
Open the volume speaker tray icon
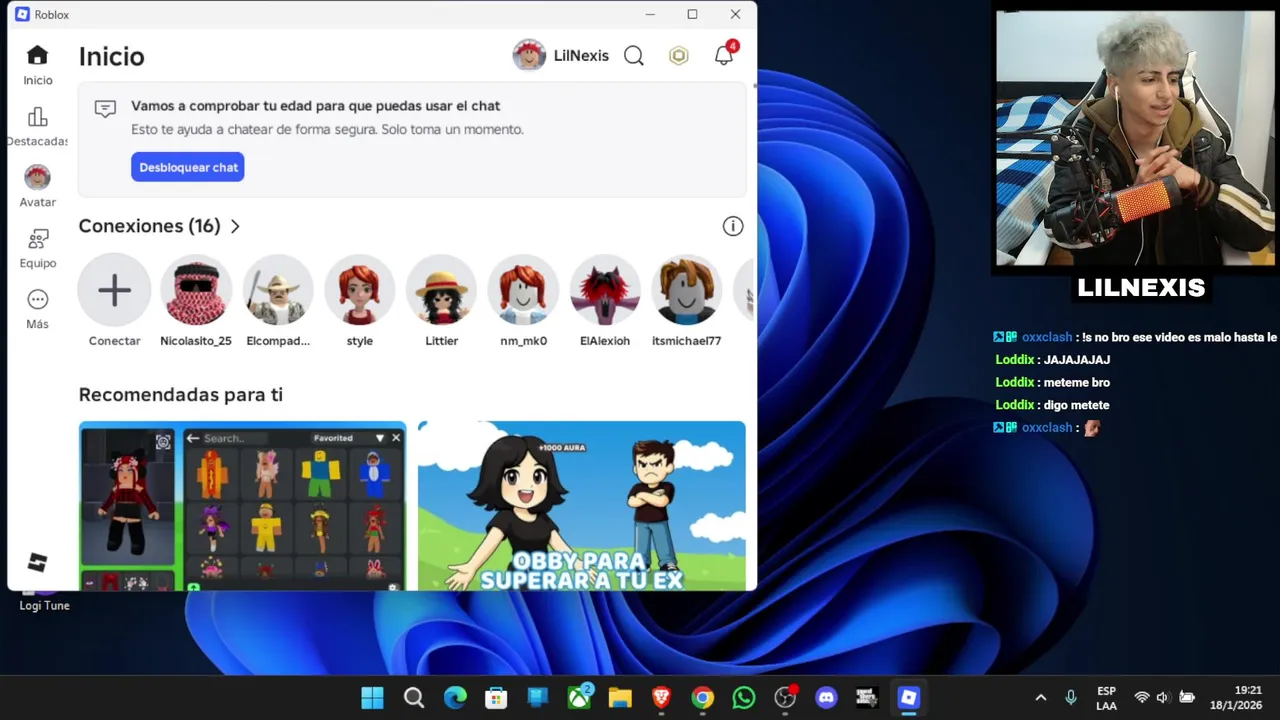point(1163,698)
